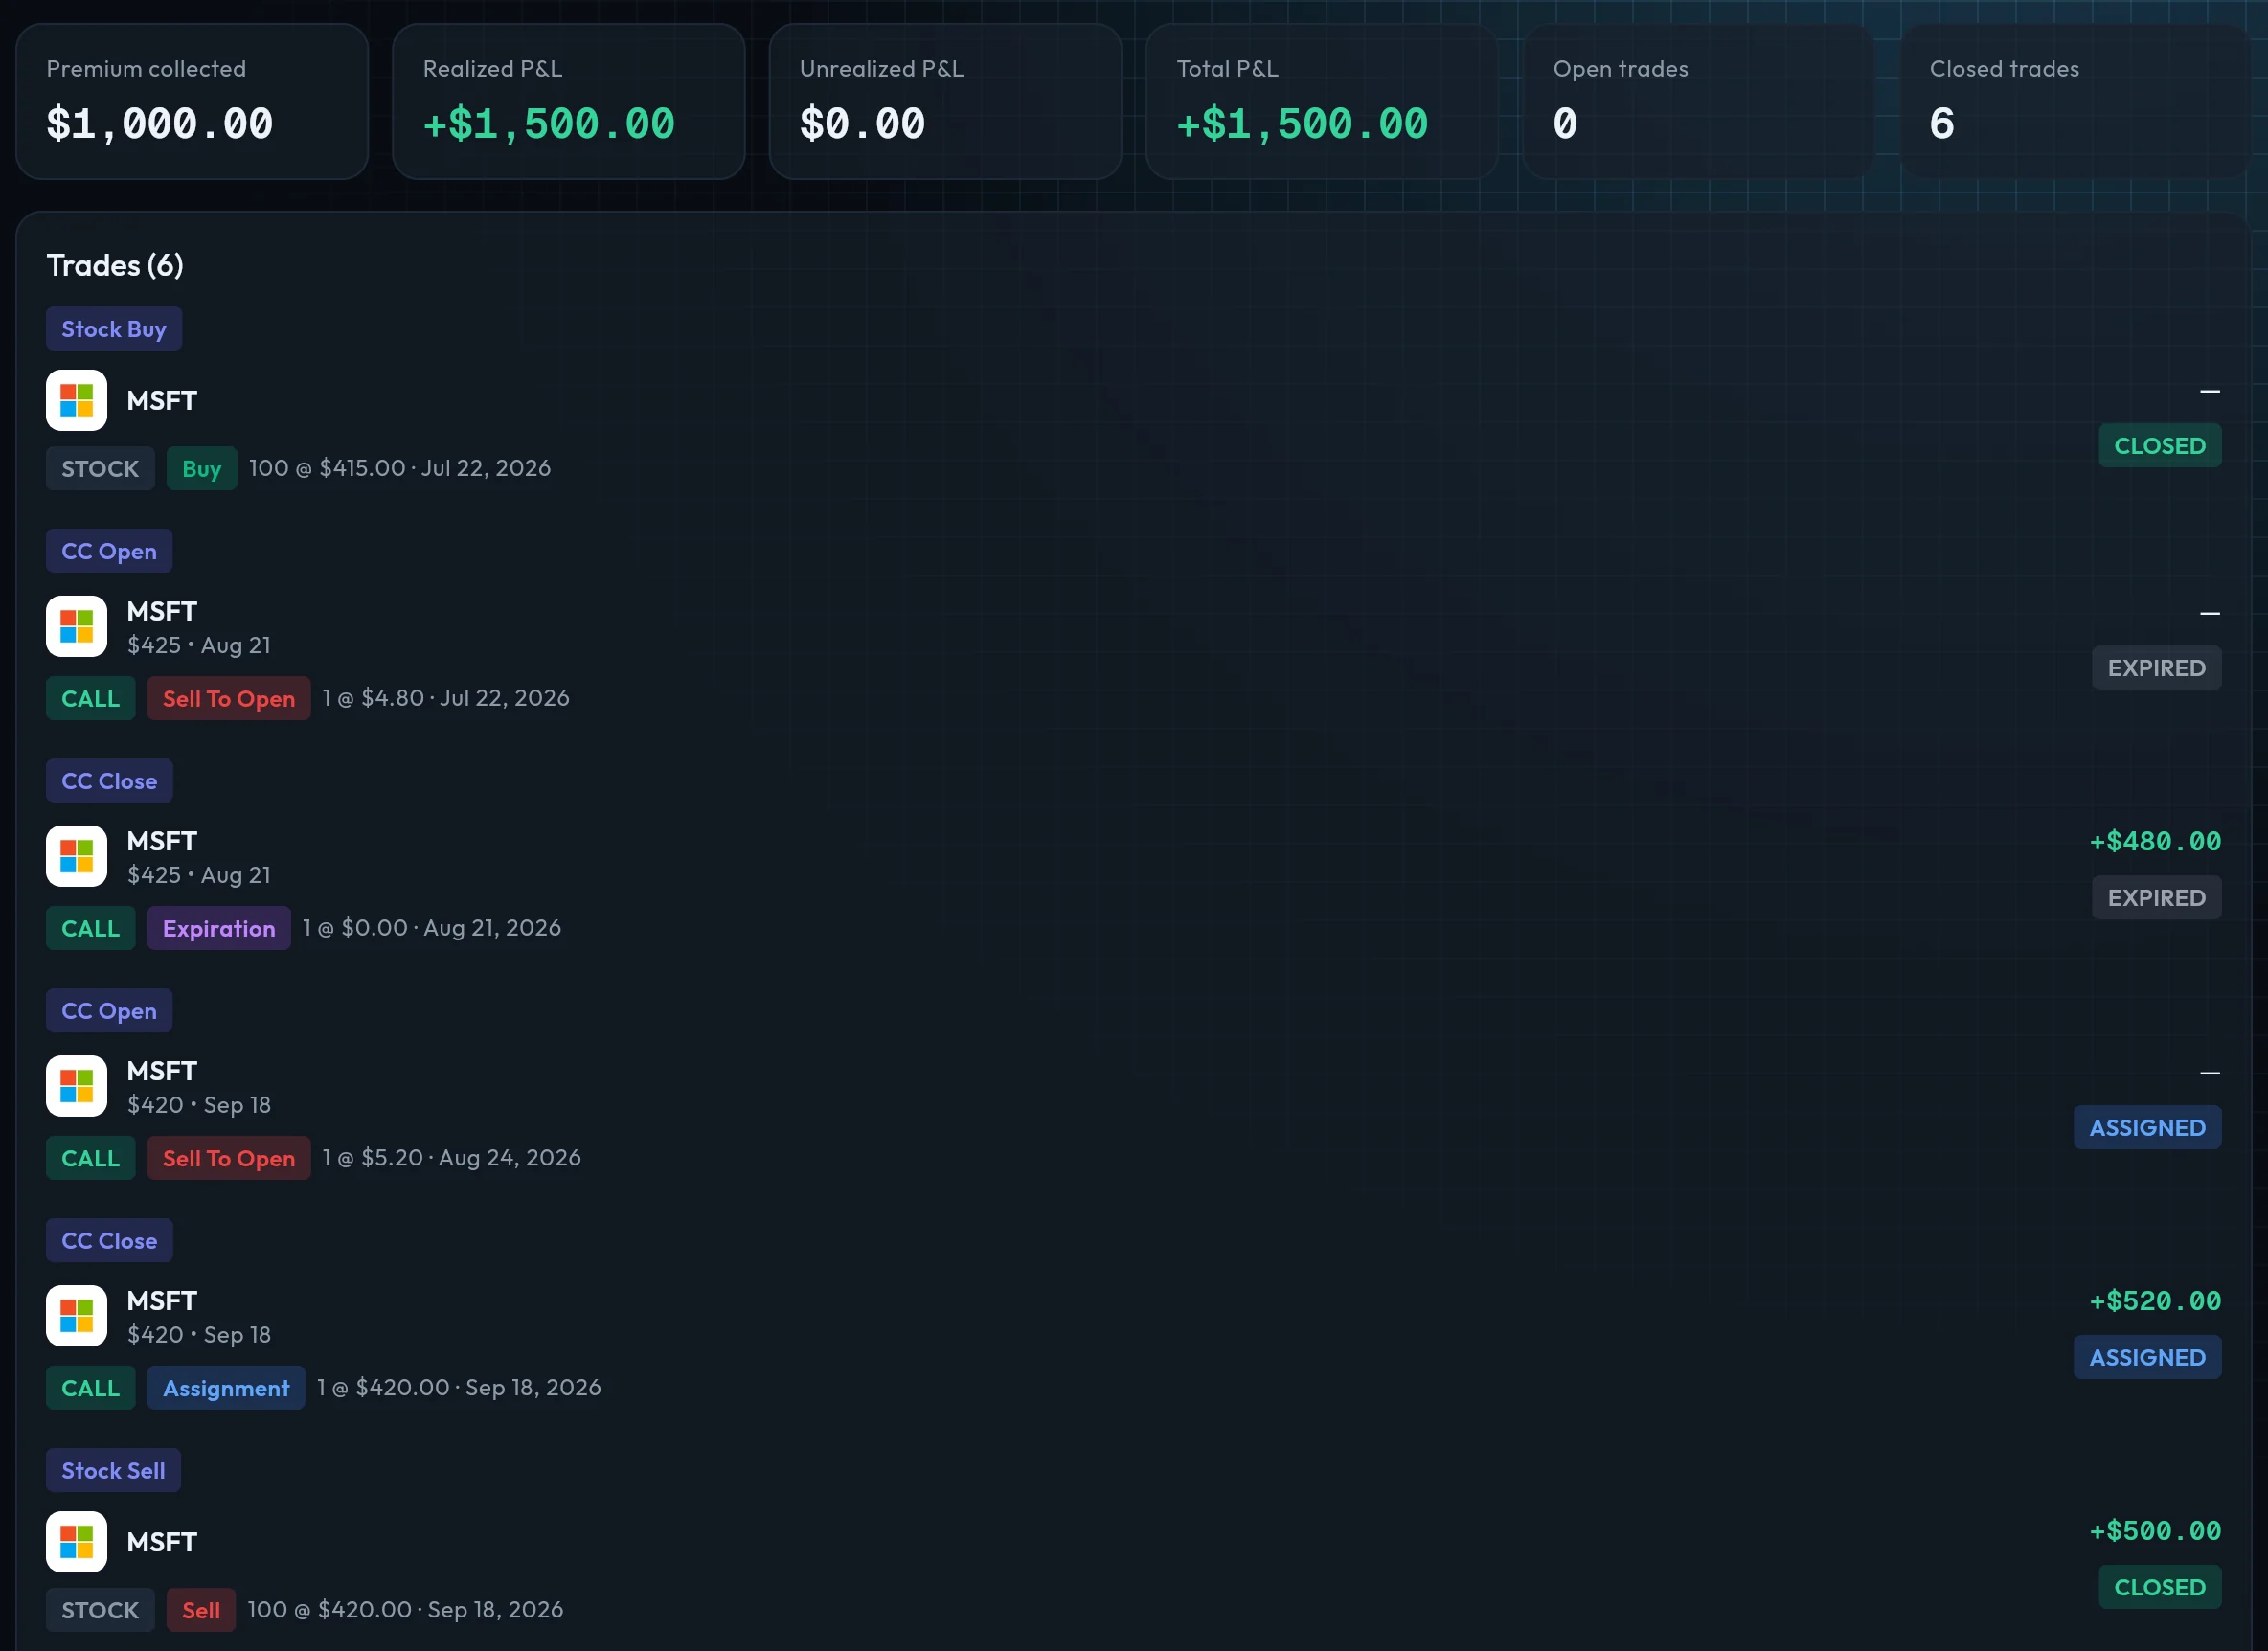Screen dimensions: 2268x1651
Task: Click the +$480.00 profit value
Action: tap(2155, 842)
